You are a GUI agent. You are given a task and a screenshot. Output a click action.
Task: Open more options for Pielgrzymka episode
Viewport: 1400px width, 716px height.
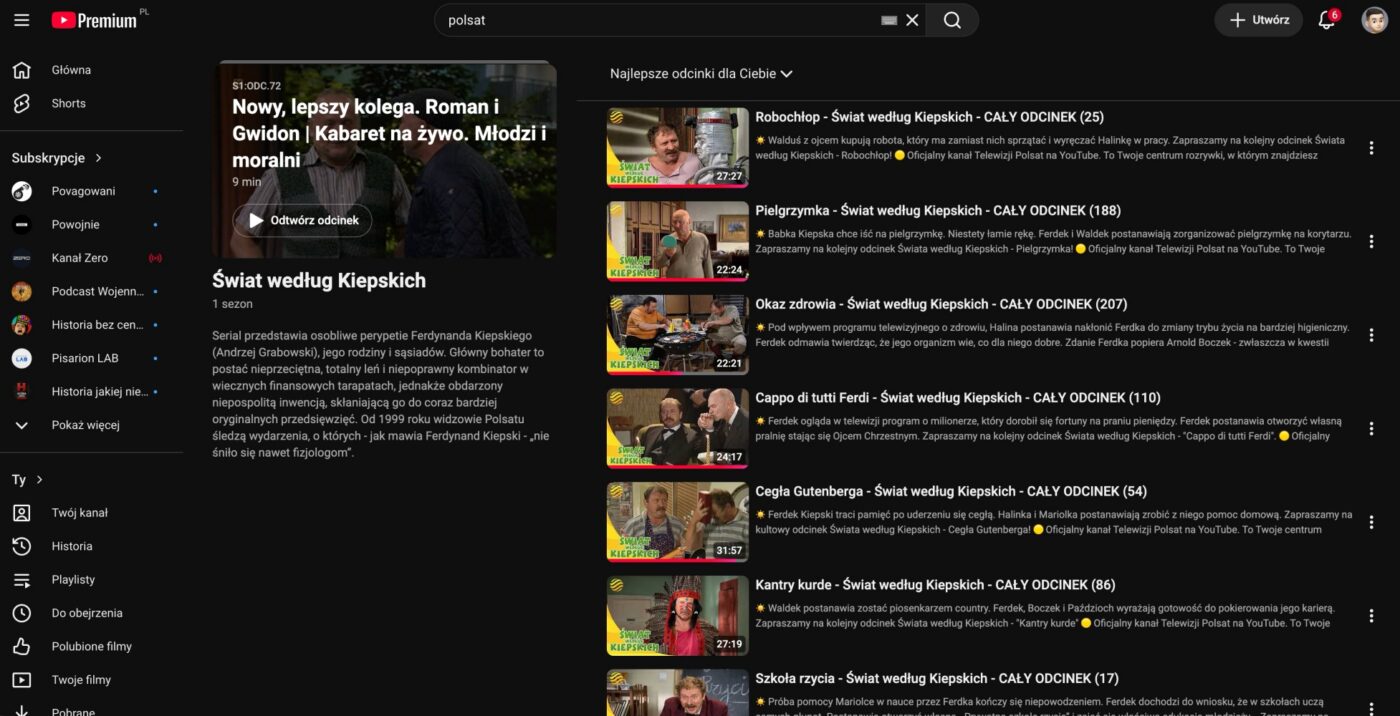coord(1371,241)
